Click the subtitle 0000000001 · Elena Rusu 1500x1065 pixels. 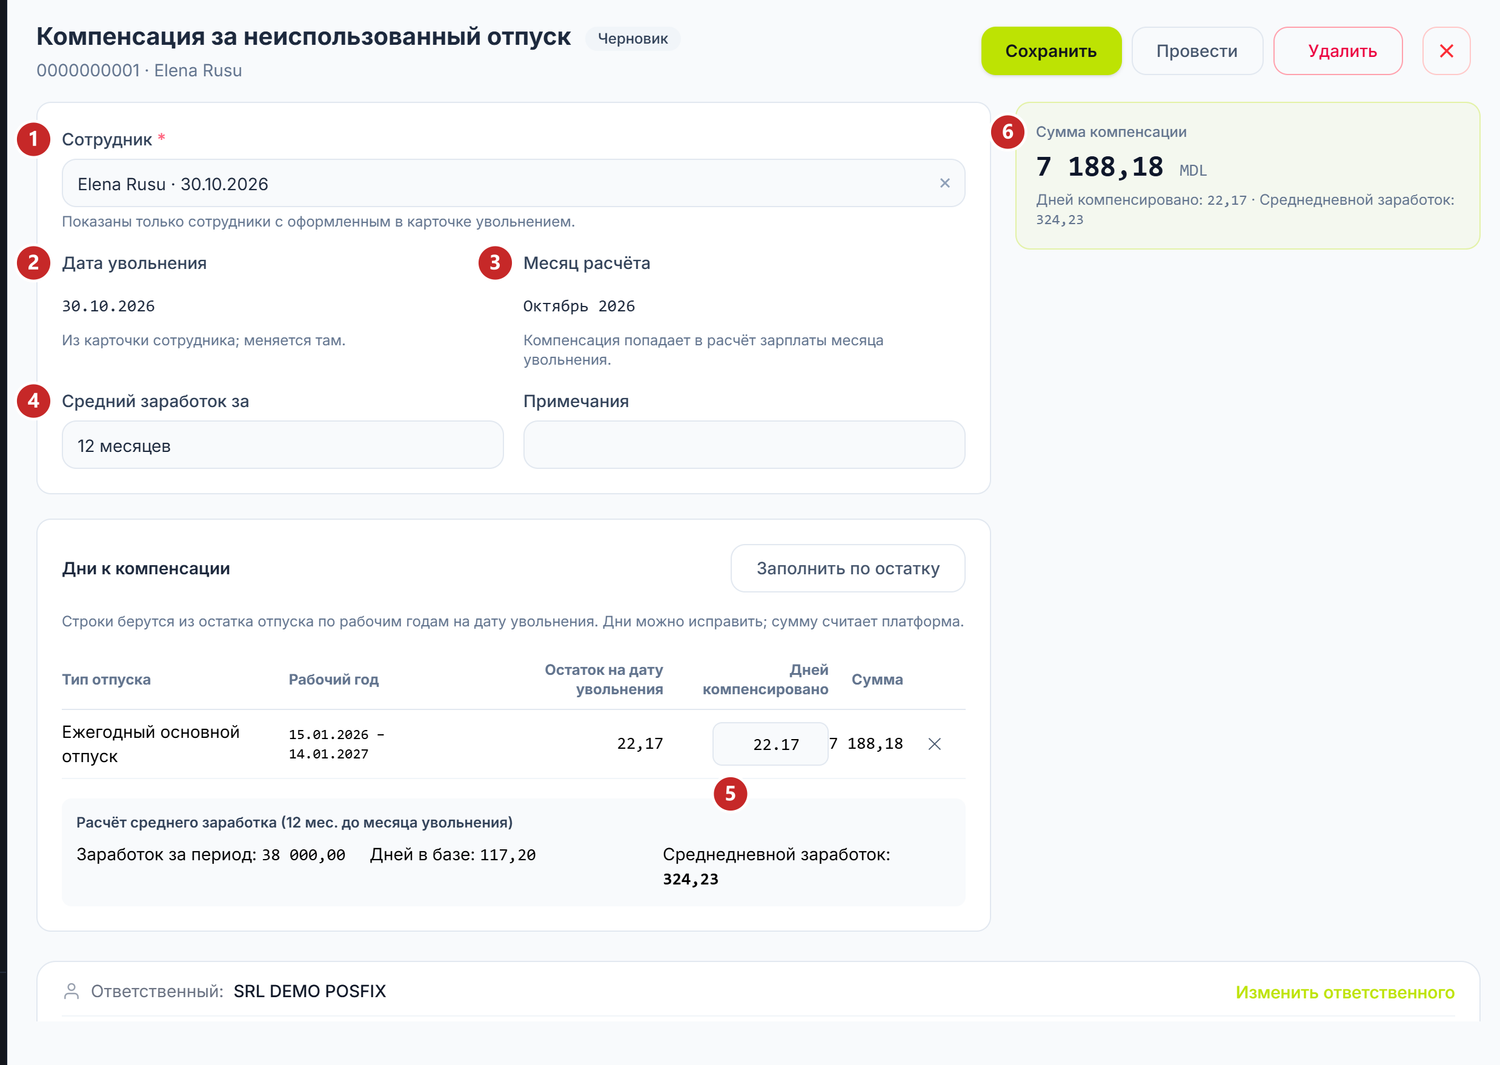tap(139, 71)
